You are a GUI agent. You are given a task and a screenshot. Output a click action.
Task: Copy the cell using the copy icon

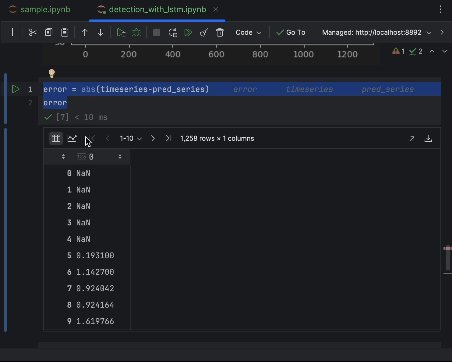pos(48,32)
